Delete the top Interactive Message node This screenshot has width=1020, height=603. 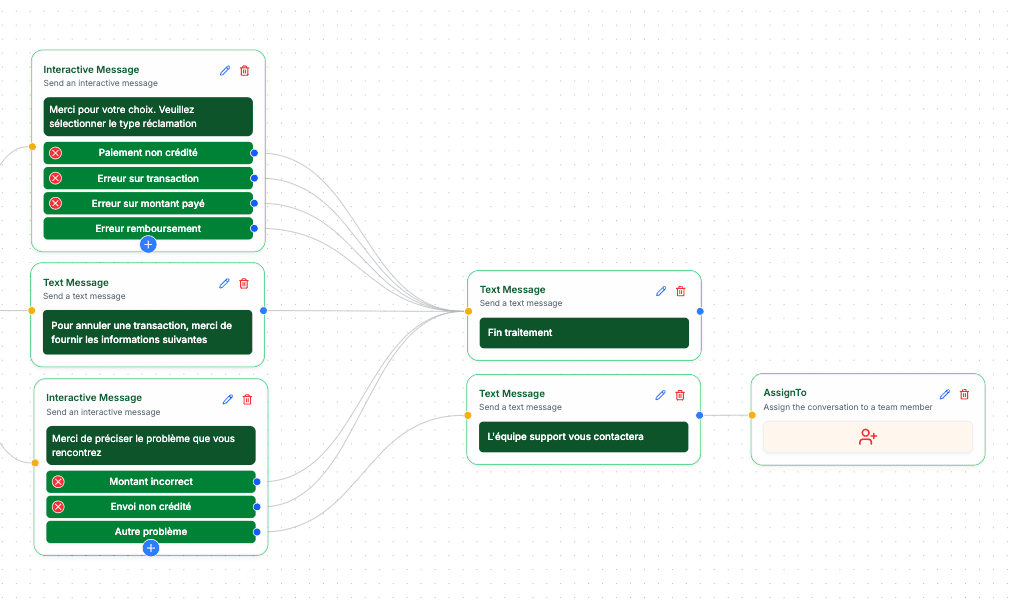pos(245,71)
